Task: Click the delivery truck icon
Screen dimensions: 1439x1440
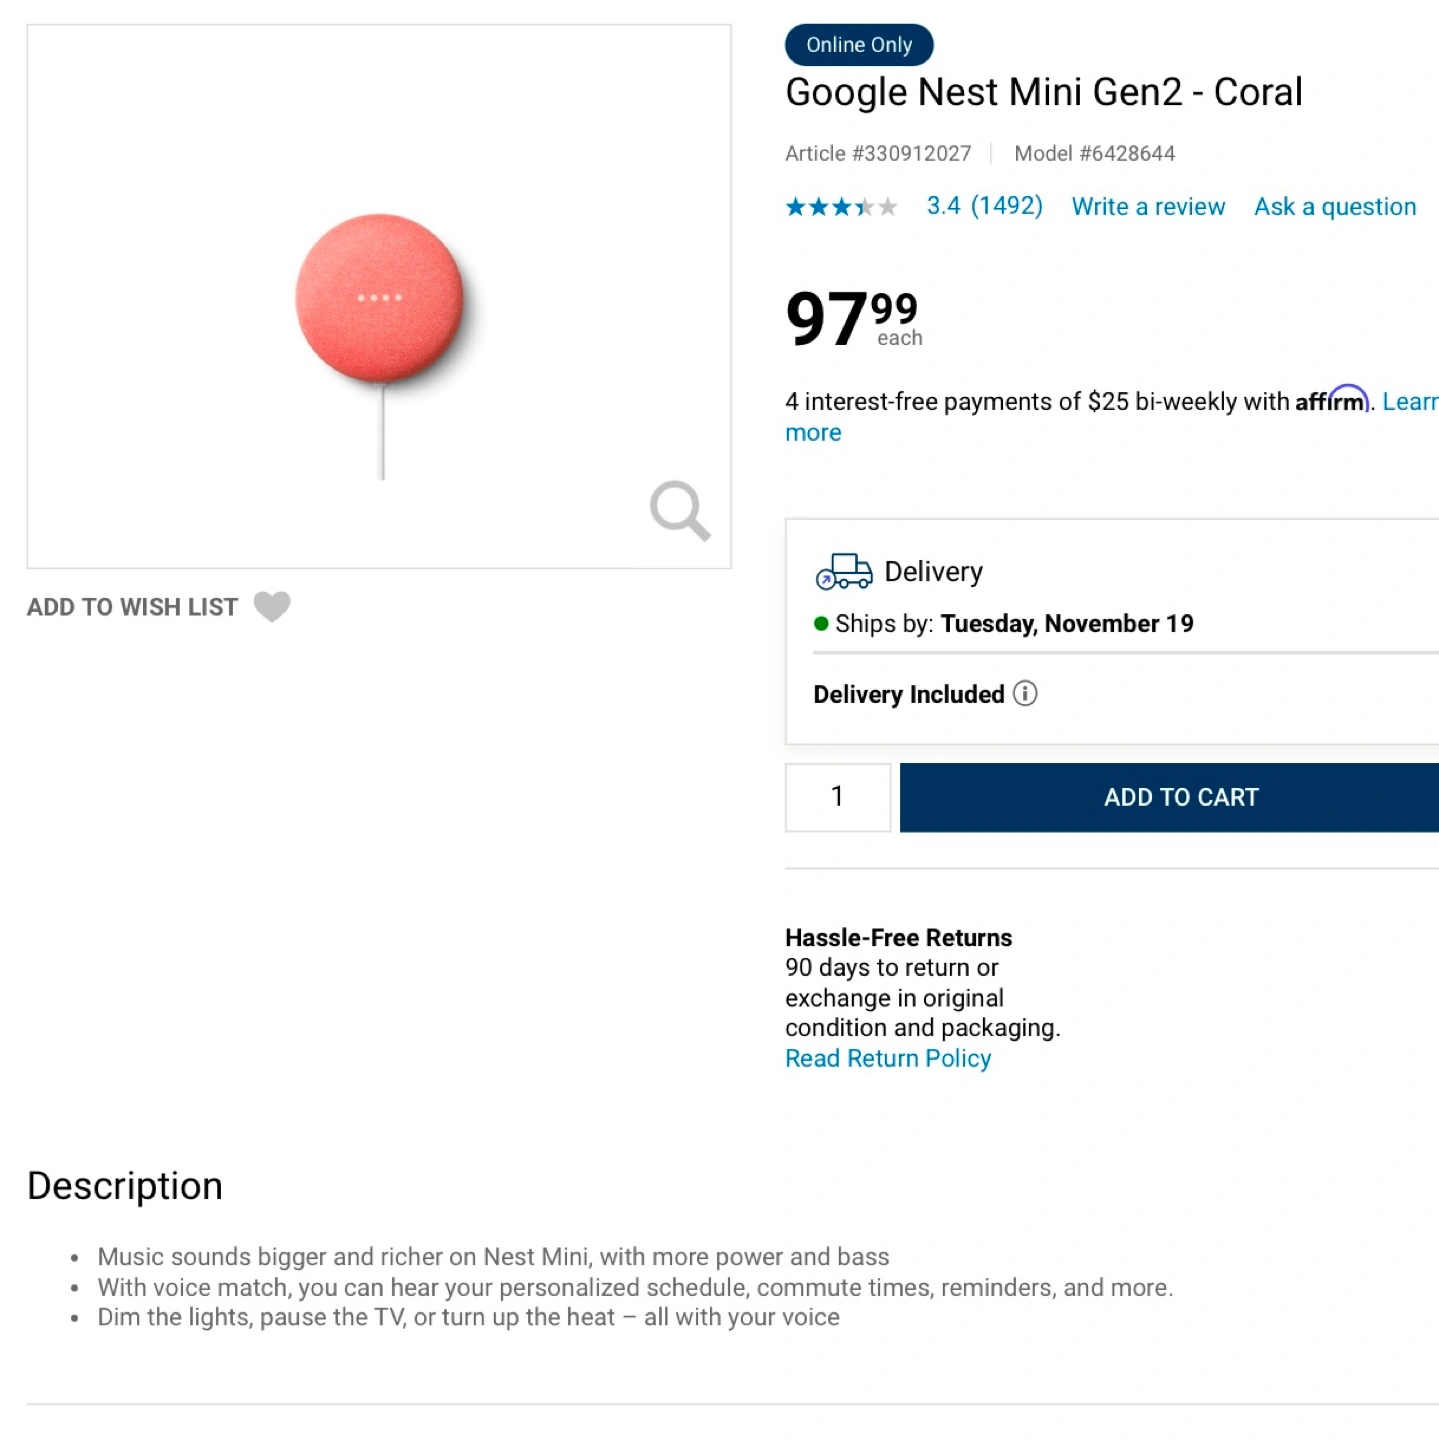Action: 844,571
